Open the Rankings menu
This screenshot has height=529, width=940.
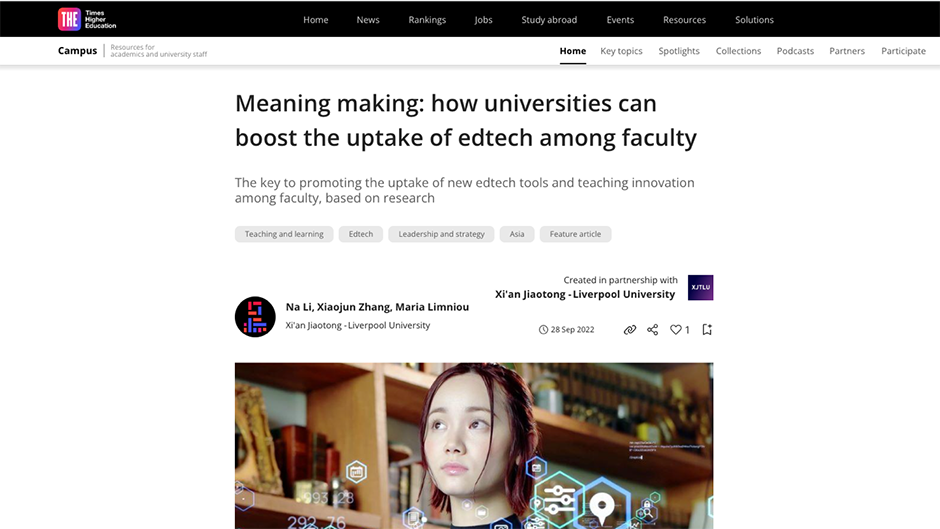427,20
